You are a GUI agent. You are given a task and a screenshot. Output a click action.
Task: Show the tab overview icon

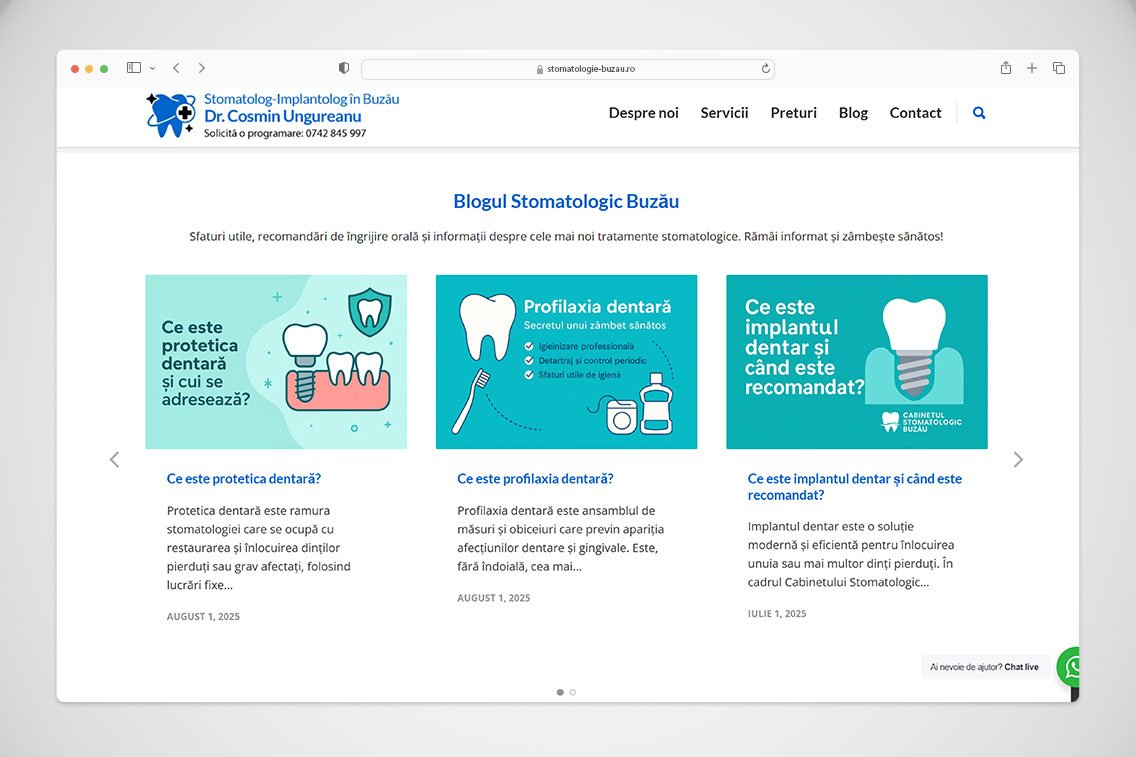[x=1059, y=68]
